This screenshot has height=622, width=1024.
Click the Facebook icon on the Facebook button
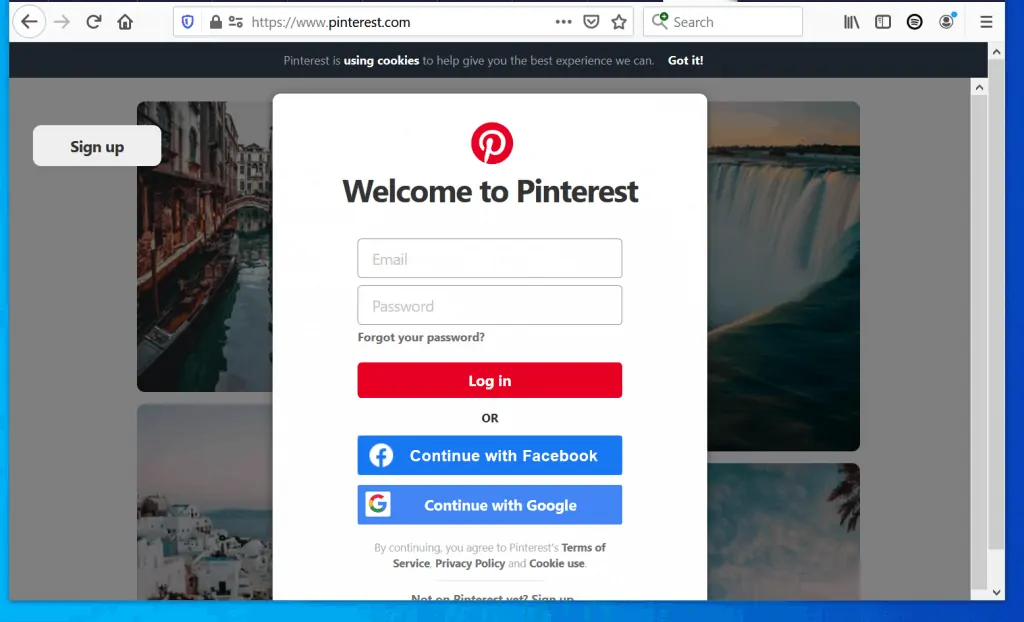point(380,455)
